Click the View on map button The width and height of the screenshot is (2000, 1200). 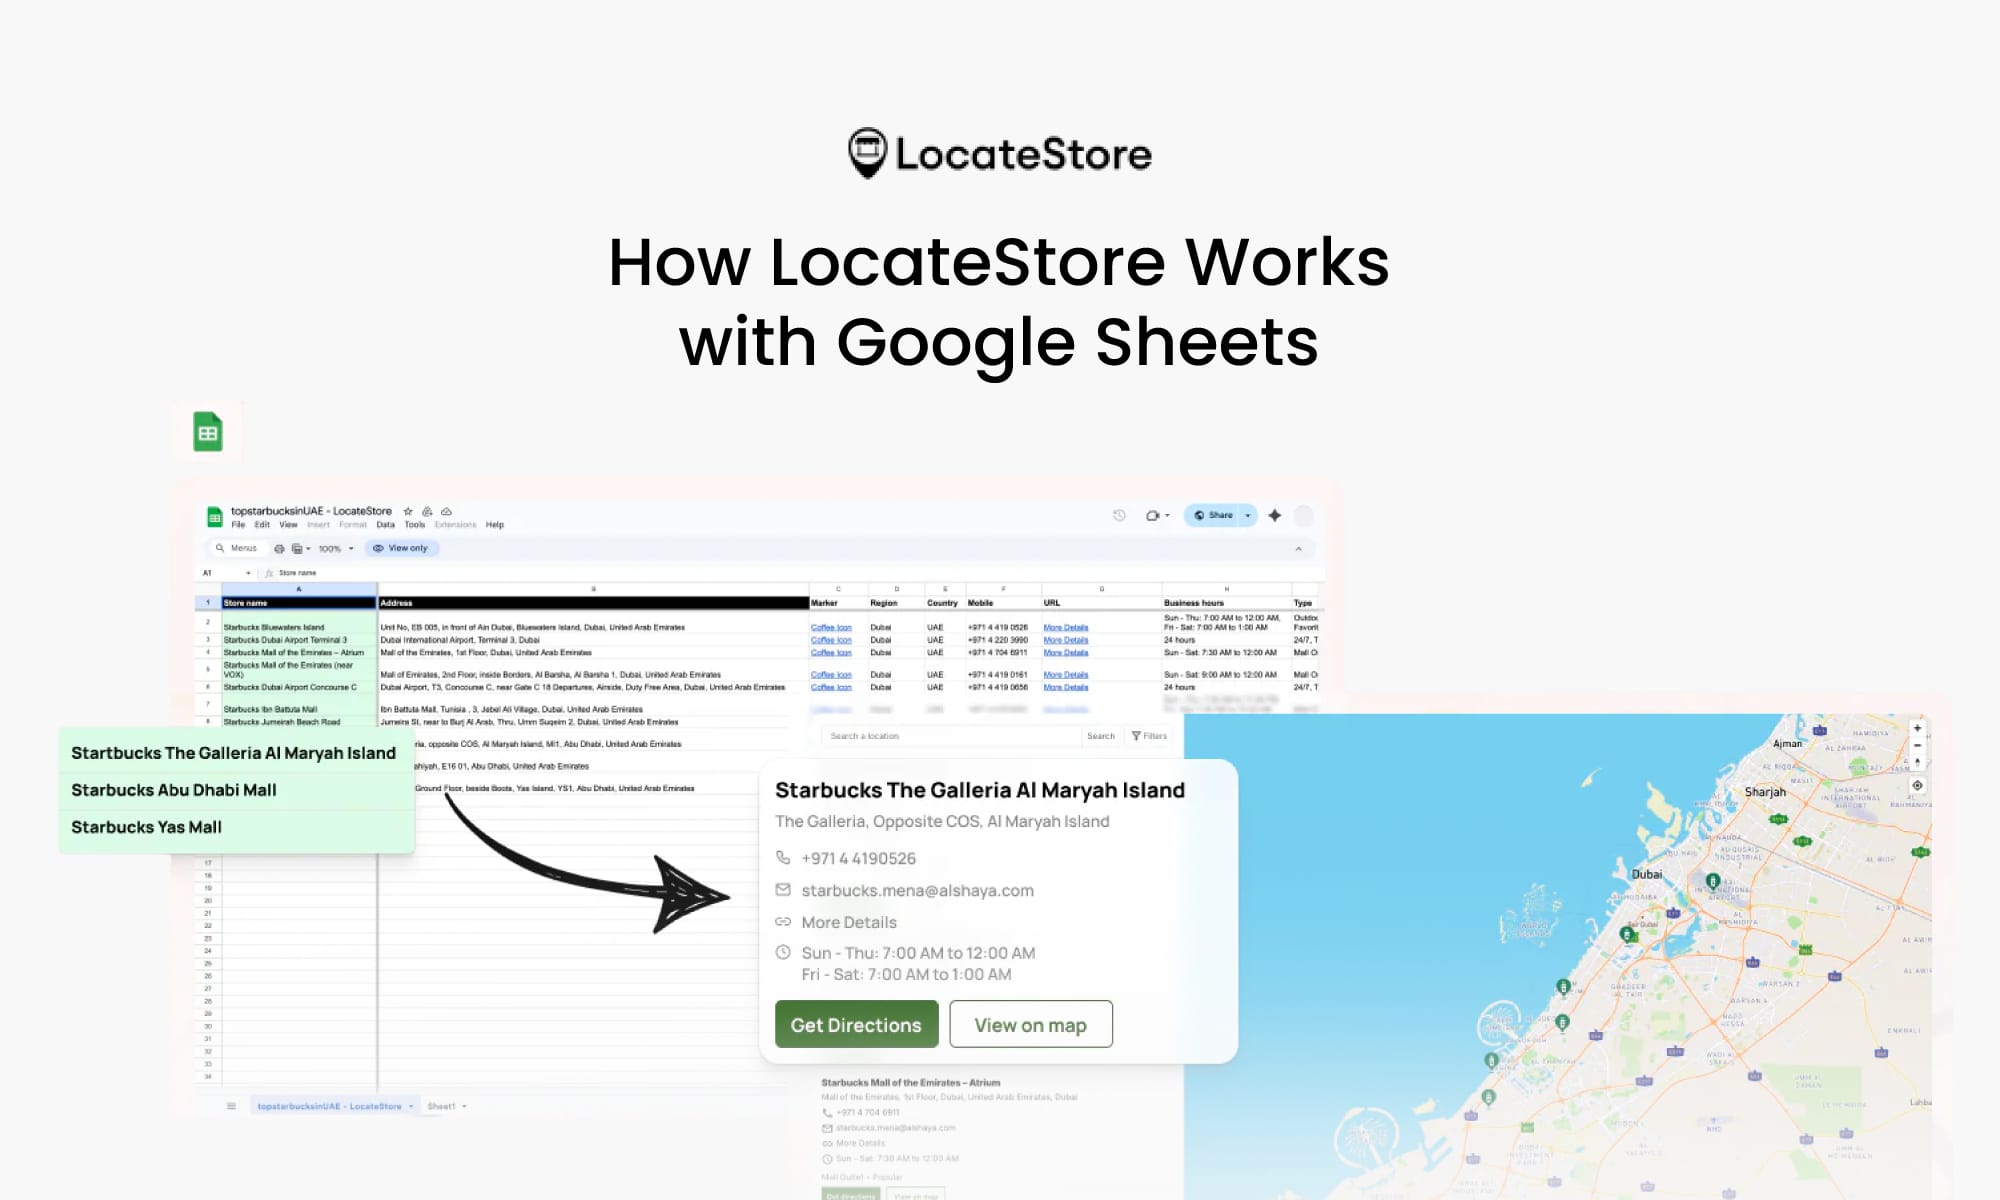[x=1030, y=1024]
